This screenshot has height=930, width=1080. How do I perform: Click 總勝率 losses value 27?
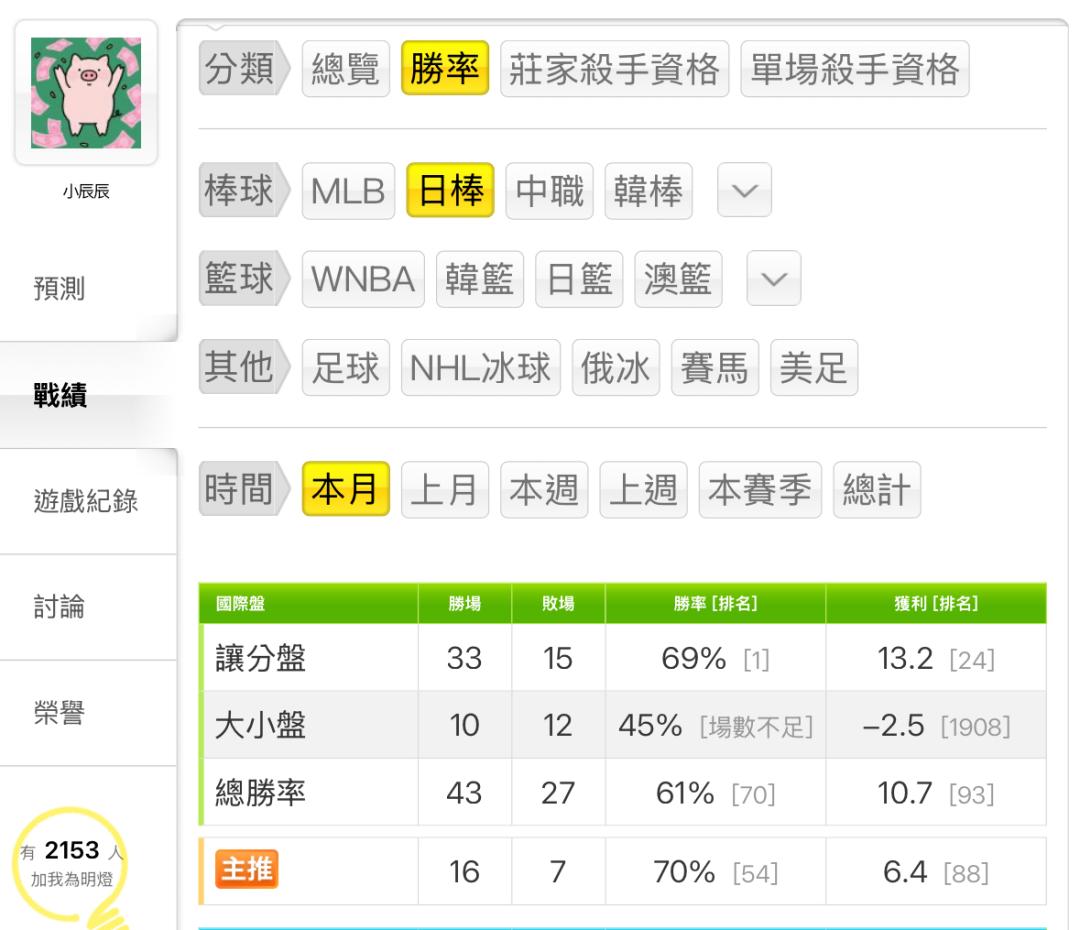[x=558, y=794]
